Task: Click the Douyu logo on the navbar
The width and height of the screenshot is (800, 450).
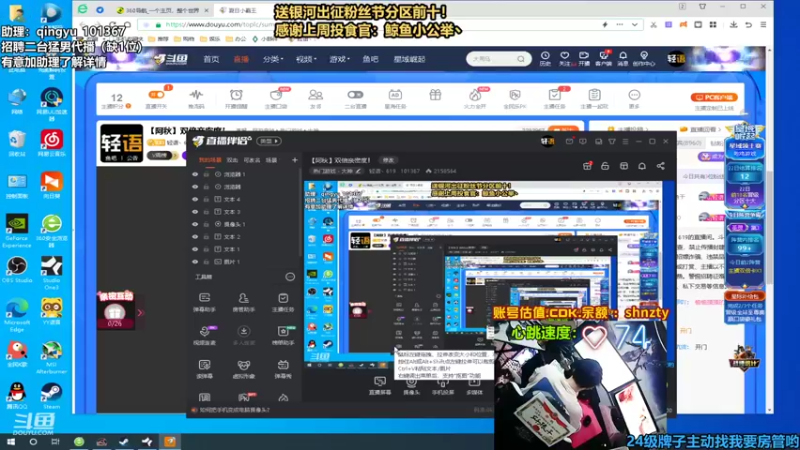Action: (170, 59)
